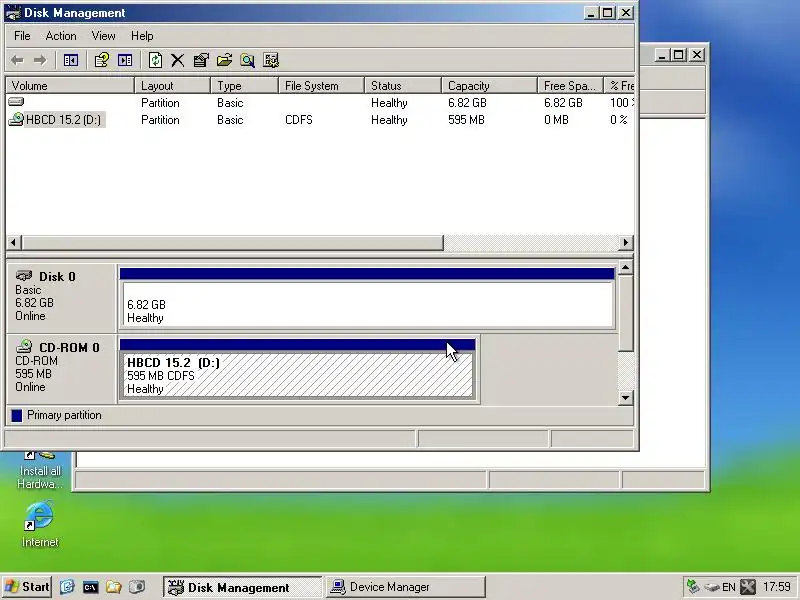The image size is (800, 600).
Task: Maximize the background Device Manager window
Action: 679,55
